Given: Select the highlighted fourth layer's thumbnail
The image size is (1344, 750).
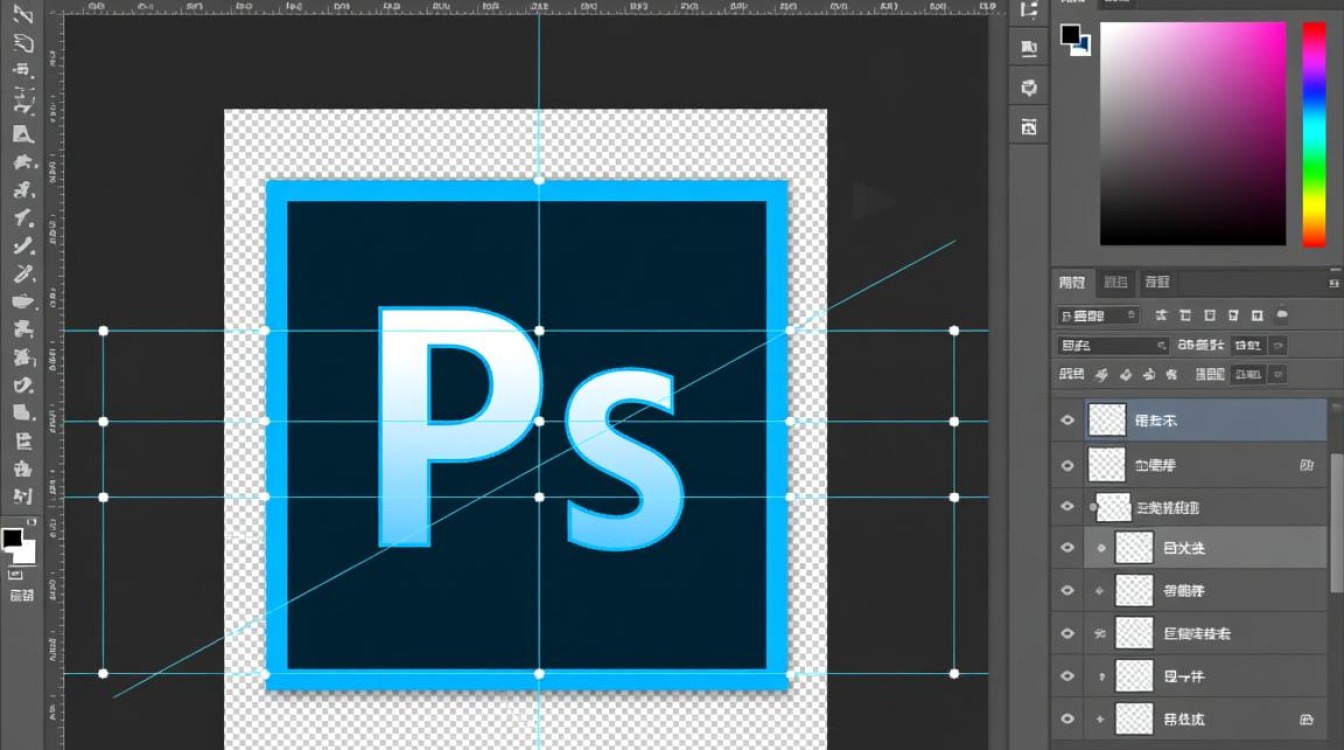Looking at the screenshot, I should point(1134,548).
